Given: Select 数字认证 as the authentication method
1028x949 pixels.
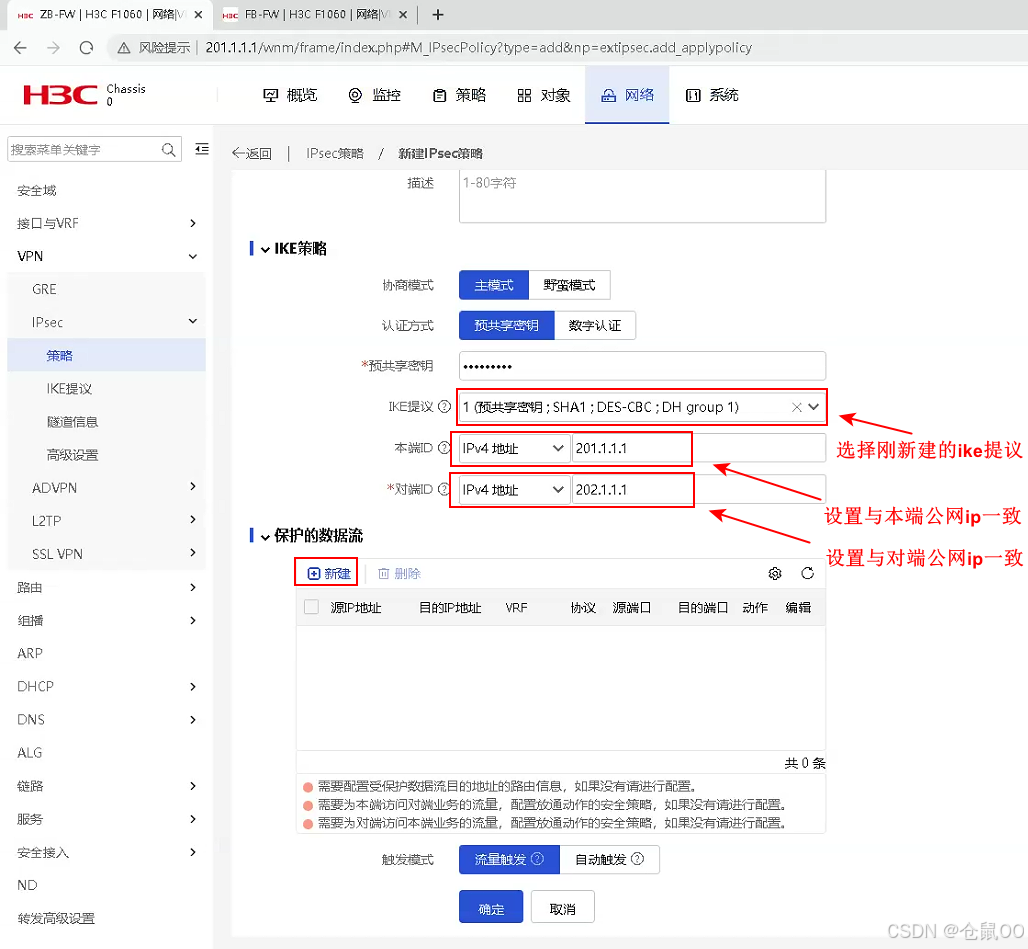Looking at the screenshot, I should pos(595,325).
